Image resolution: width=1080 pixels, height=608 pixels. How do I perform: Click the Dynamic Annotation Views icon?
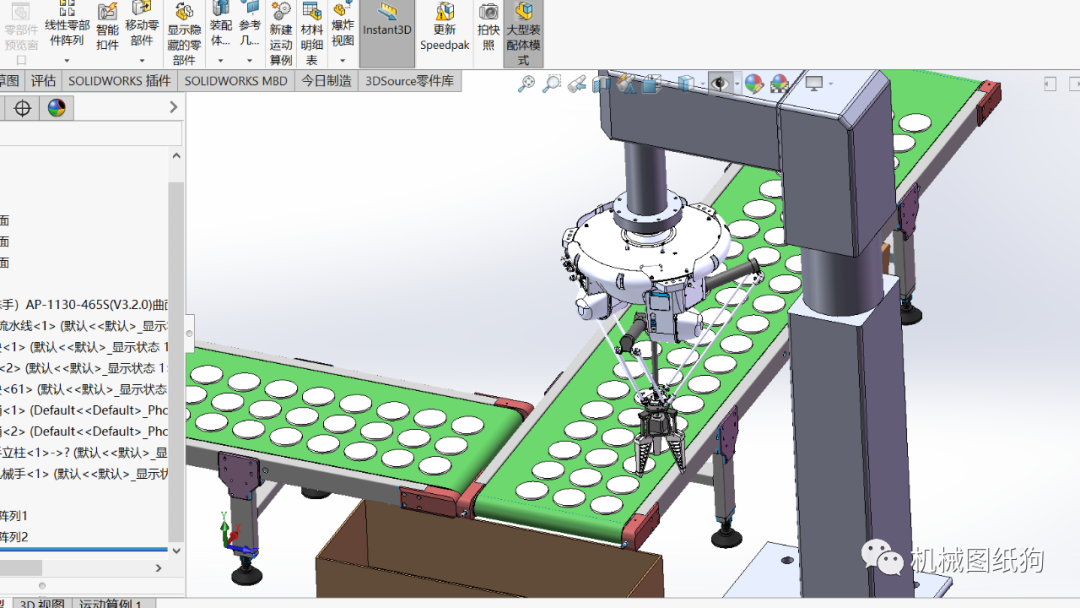pyautogui.click(x=626, y=84)
